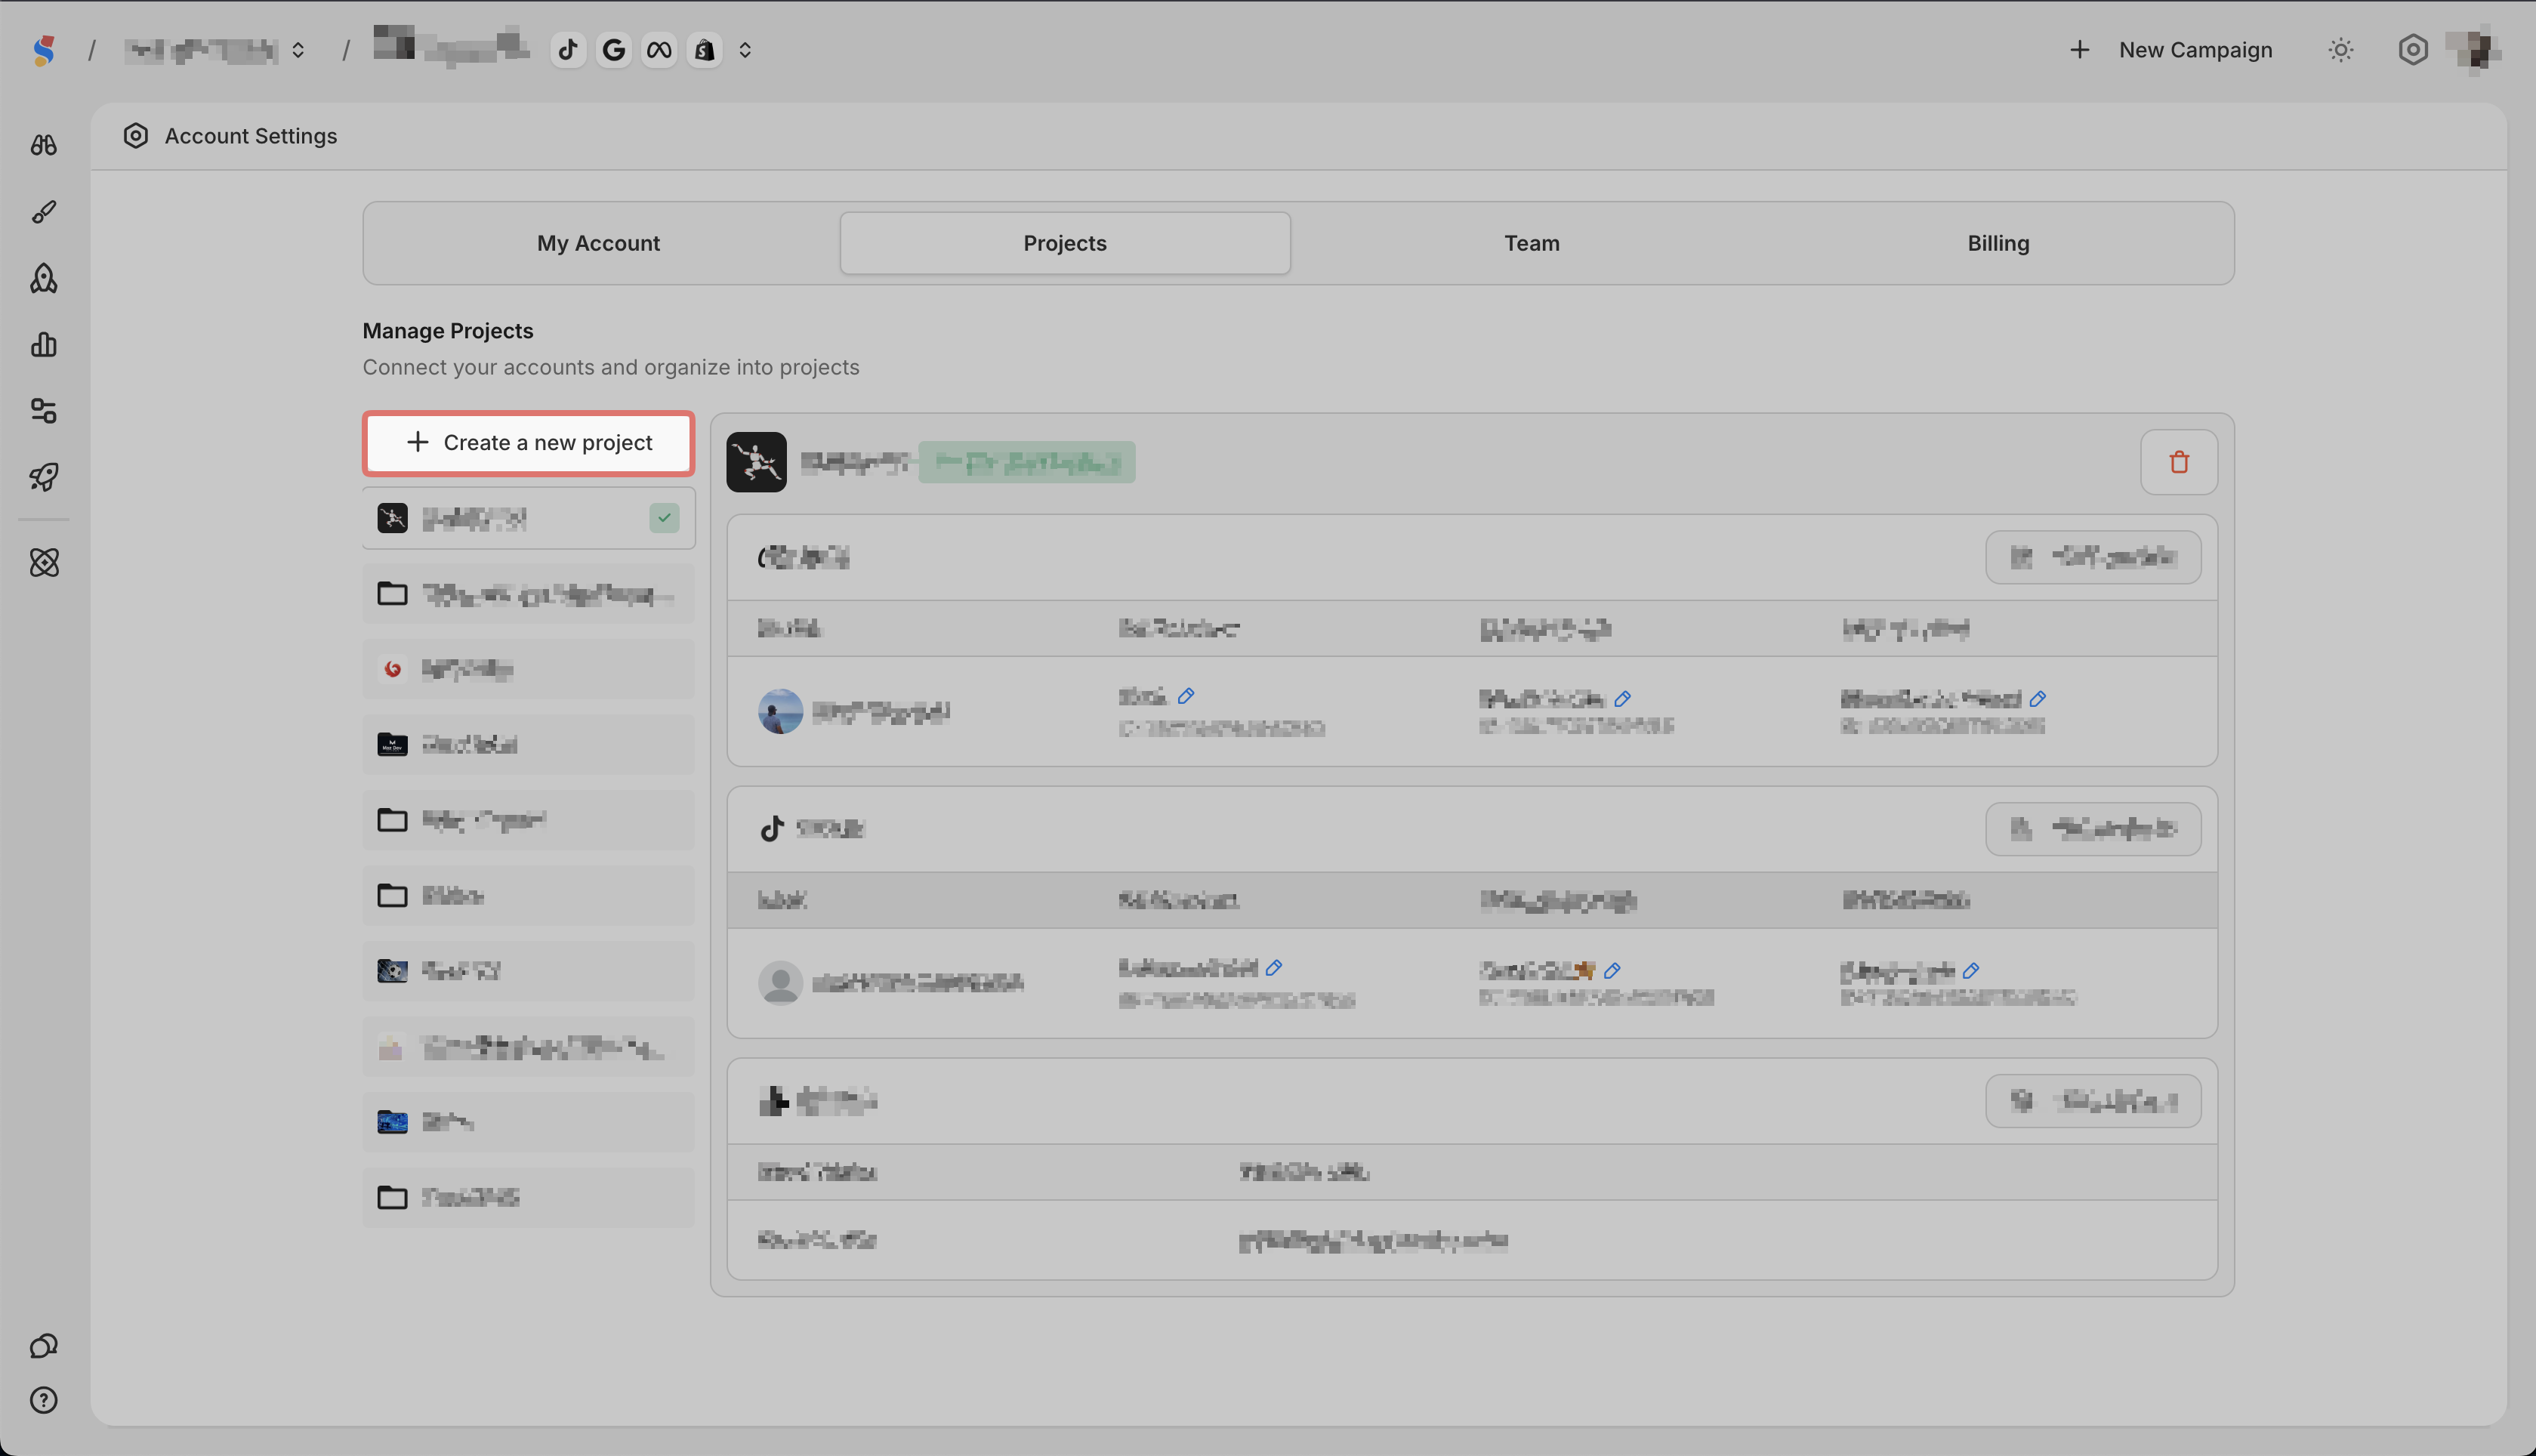The width and height of the screenshot is (2536, 1456).
Task: Click green checkmark on selected project
Action: tap(664, 518)
